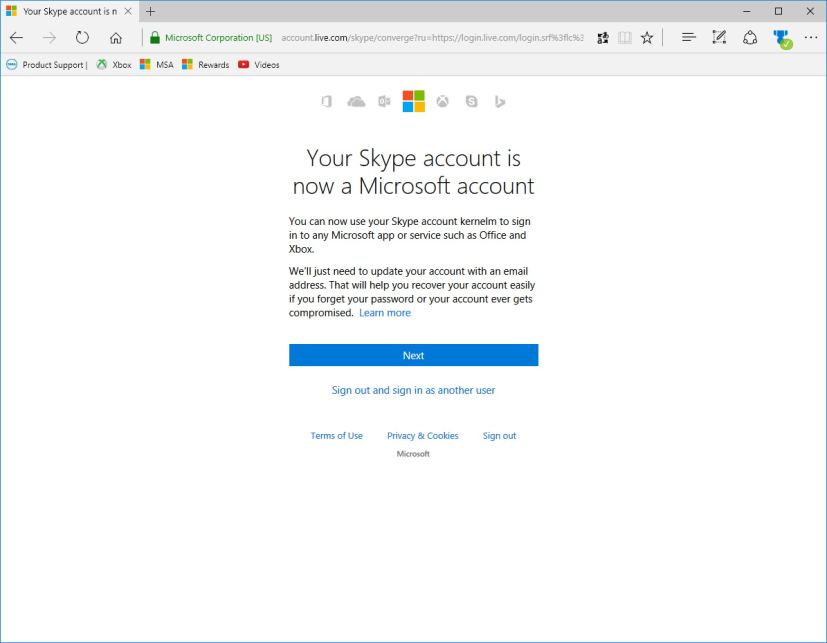Click the Bing icon in service header
Screen dimensions: 827x643
(499, 101)
